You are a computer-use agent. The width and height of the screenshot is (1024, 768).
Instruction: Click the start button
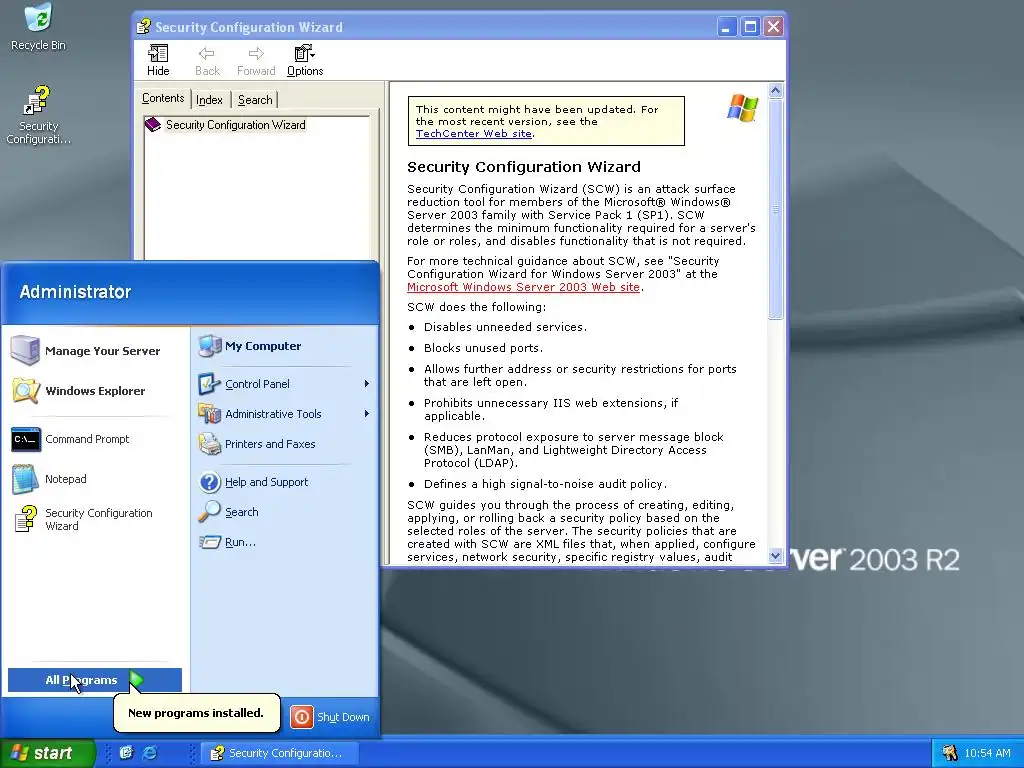tap(47, 753)
